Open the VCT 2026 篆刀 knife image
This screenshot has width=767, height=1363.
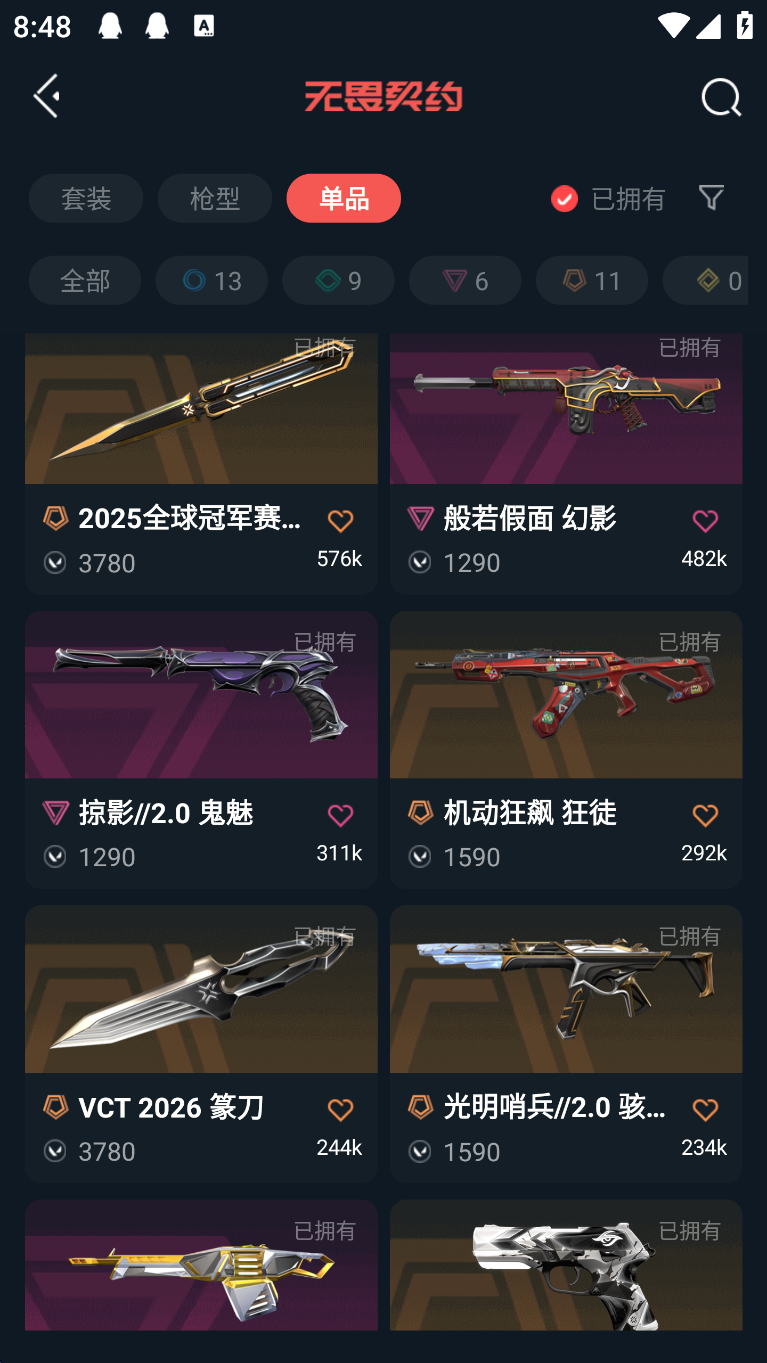tap(201, 989)
